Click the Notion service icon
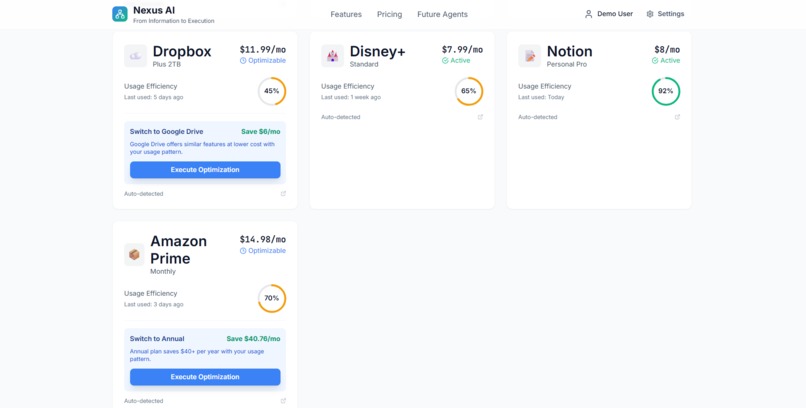 [529, 56]
